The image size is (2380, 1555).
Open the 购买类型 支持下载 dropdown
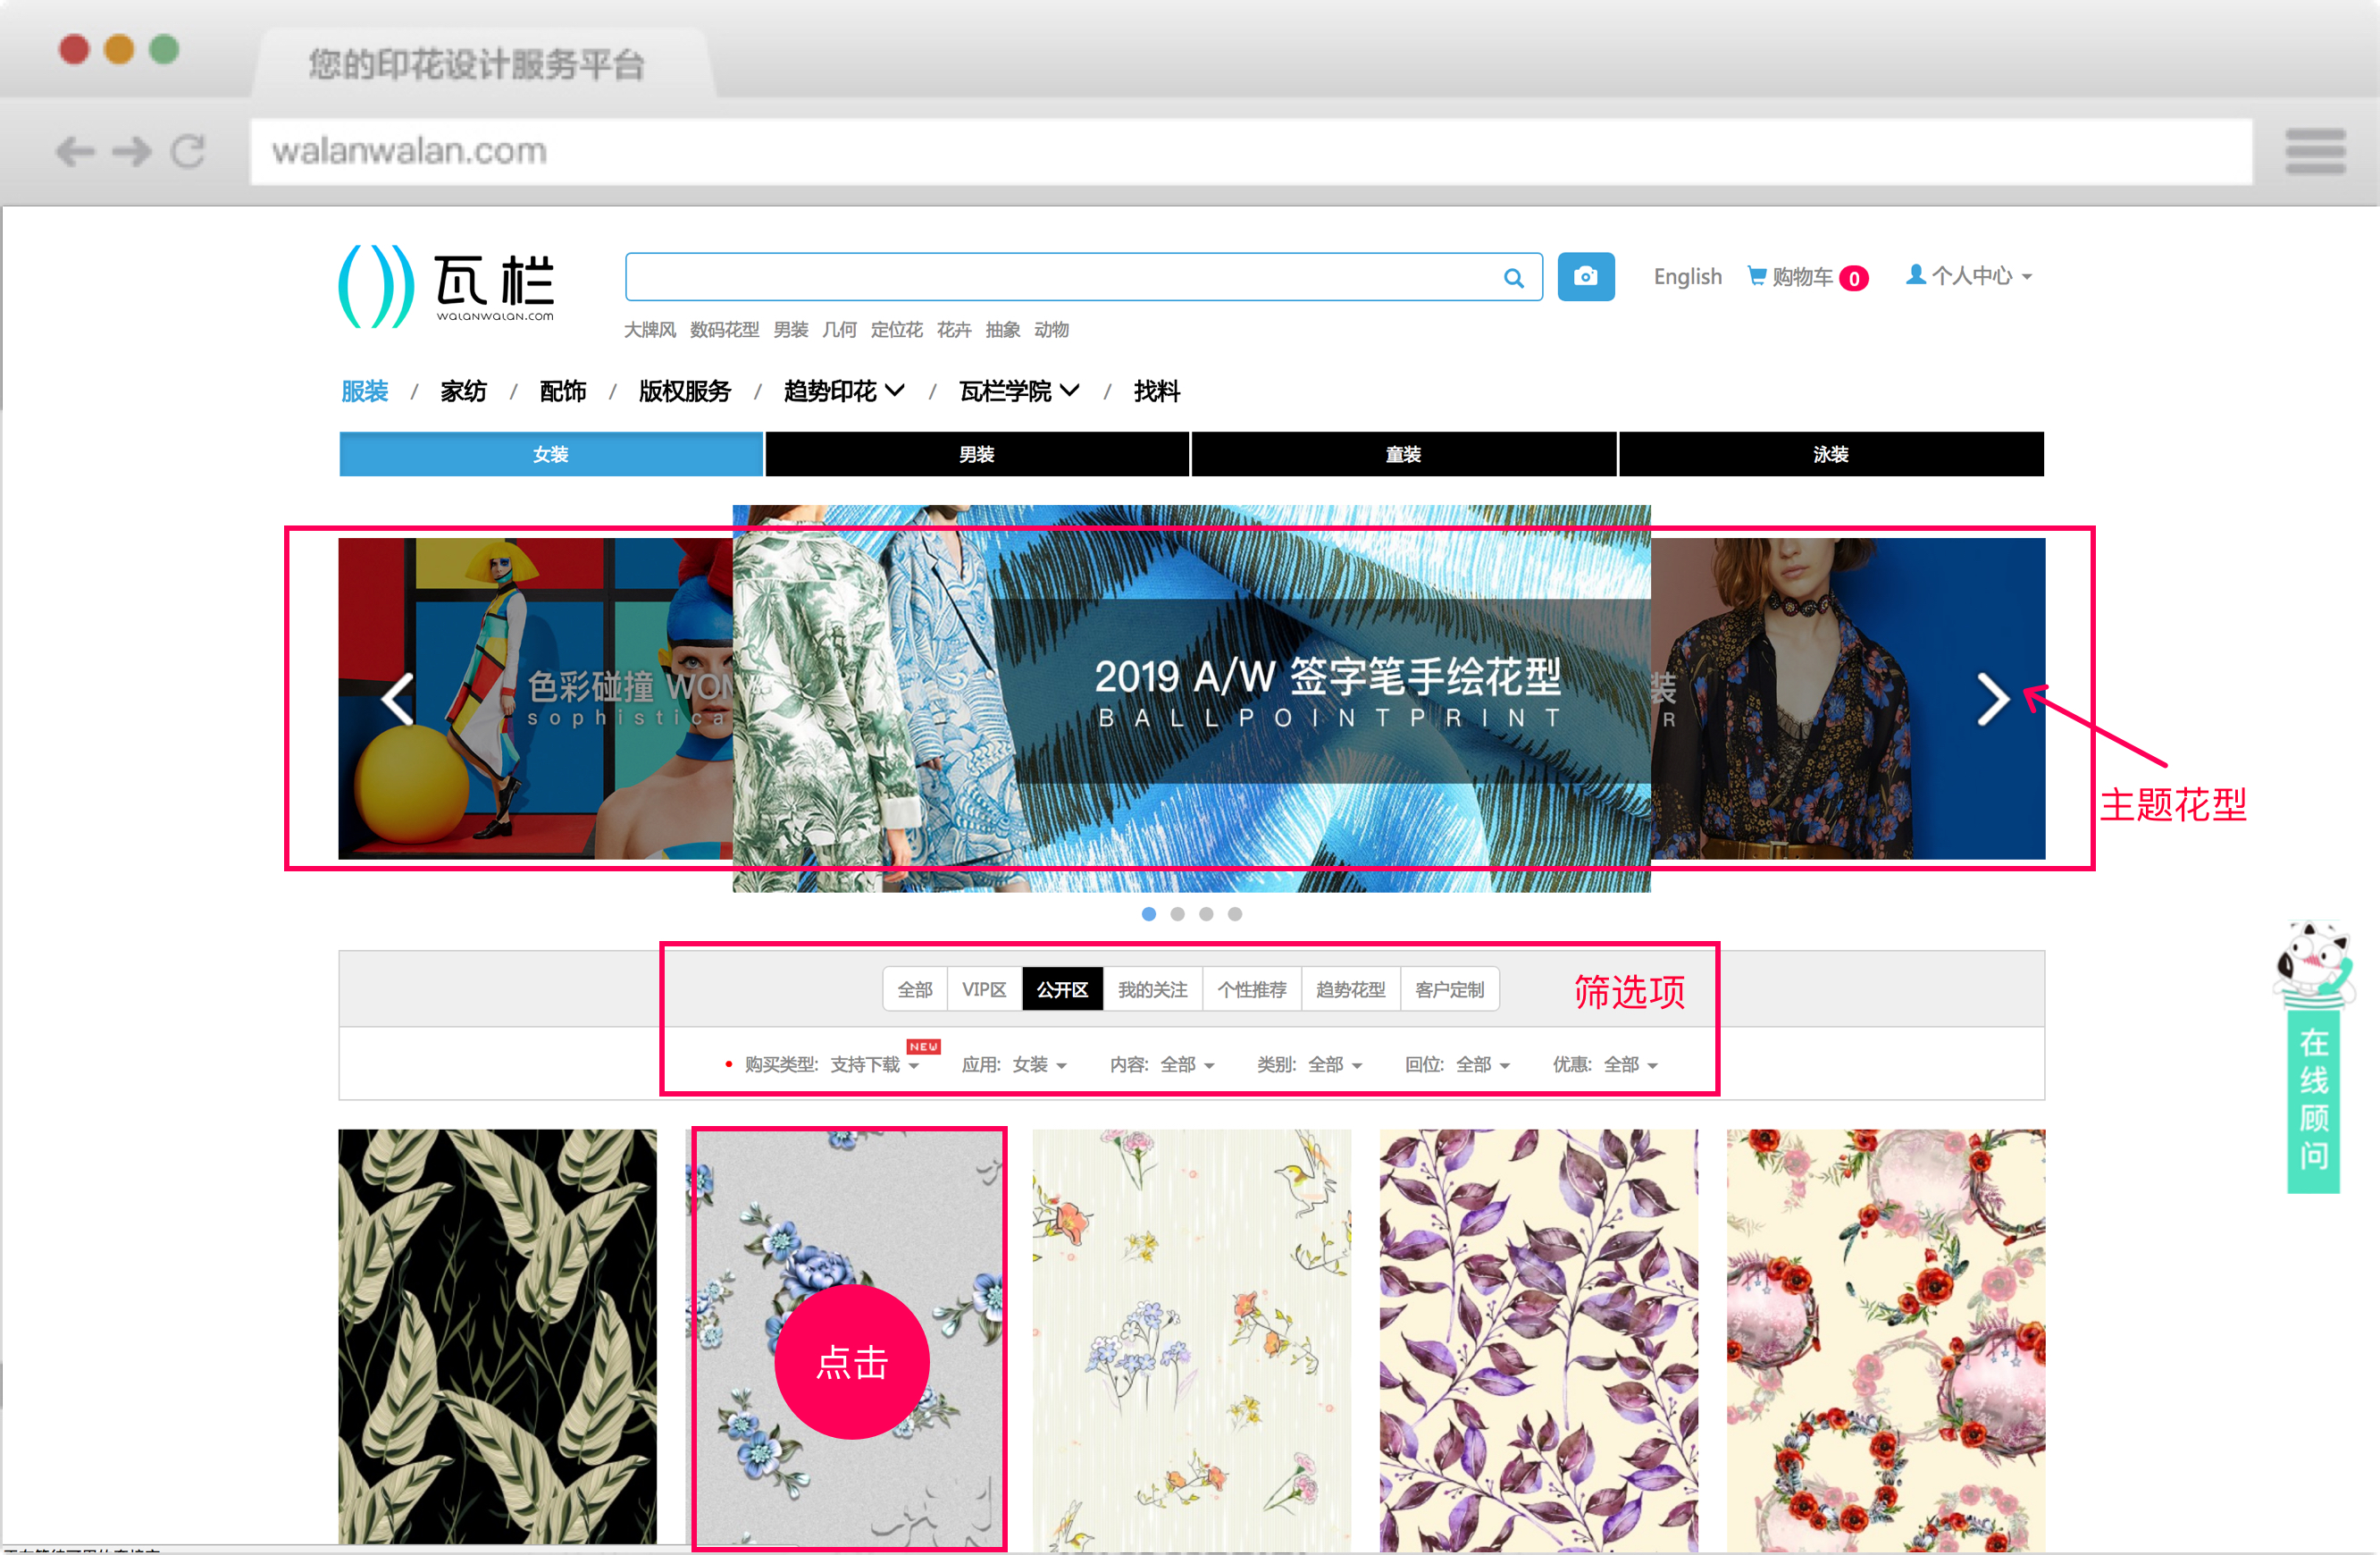865,1065
